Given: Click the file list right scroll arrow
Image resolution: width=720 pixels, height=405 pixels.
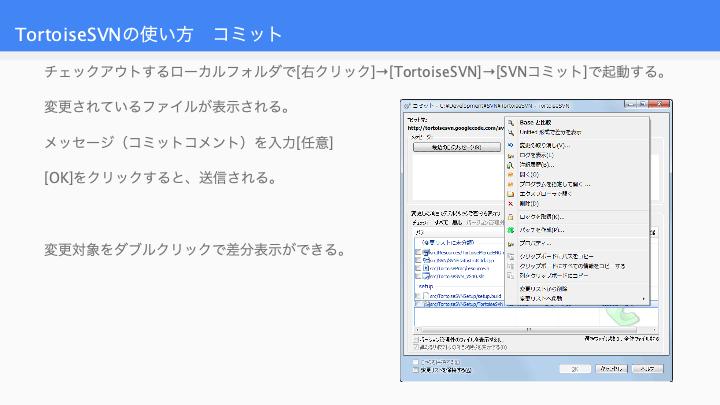Looking at the screenshot, I should coord(654,330).
